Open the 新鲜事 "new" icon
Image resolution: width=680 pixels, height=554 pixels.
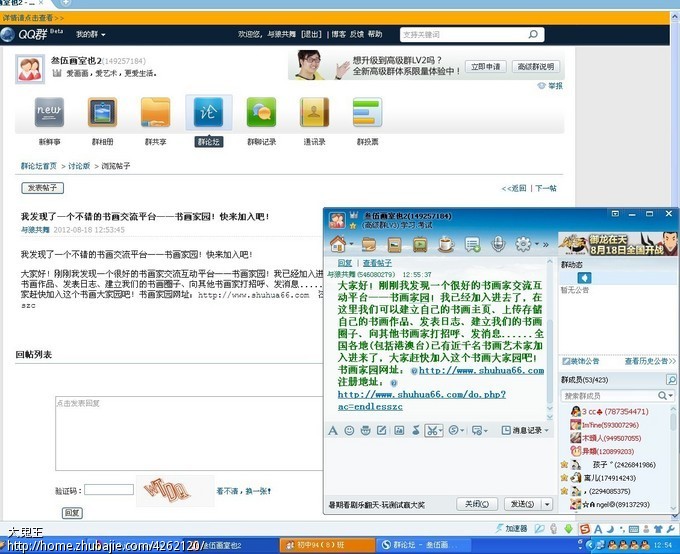49,112
